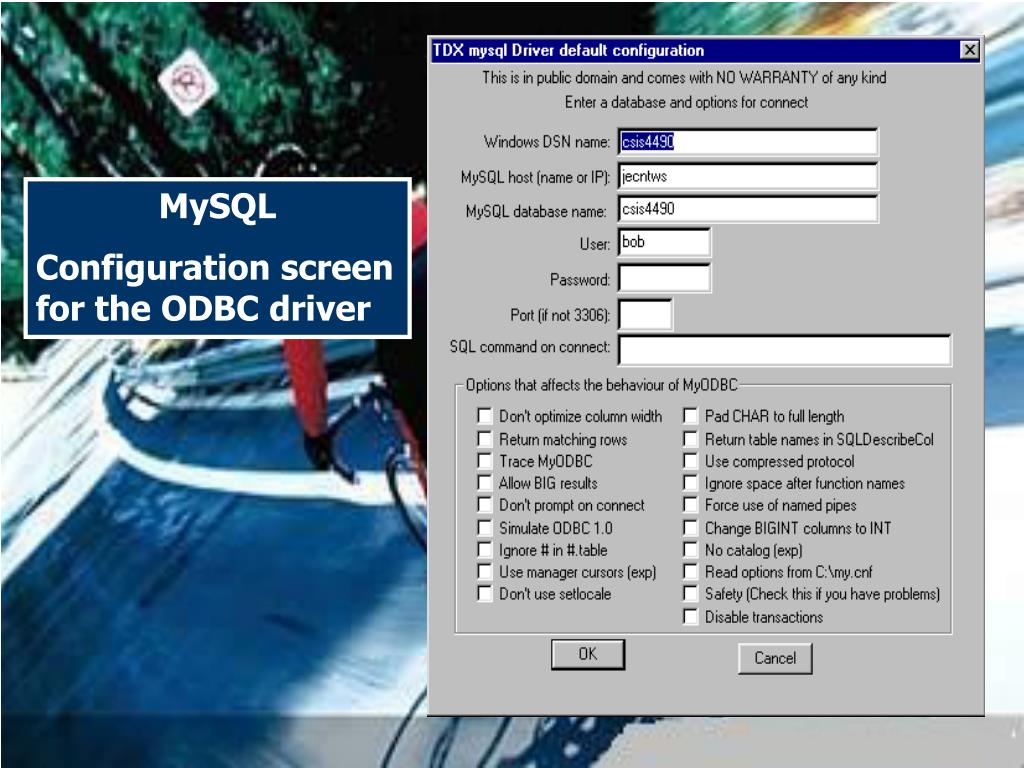Check Read options from C:\my.cnf
The height and width of the screenshot is (768, 1024).
(x=690, y=572)
